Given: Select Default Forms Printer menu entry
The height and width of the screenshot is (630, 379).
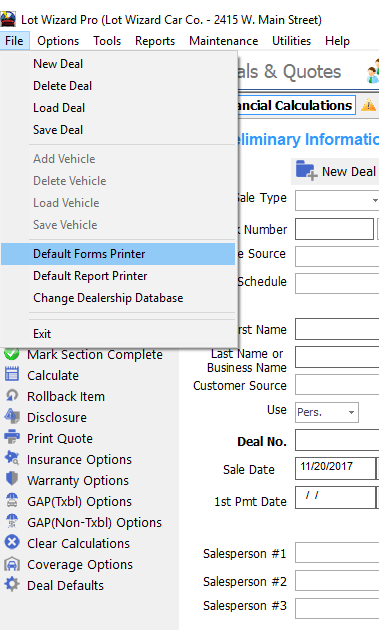Looking at the screenshot, I should tap(118, 254).
